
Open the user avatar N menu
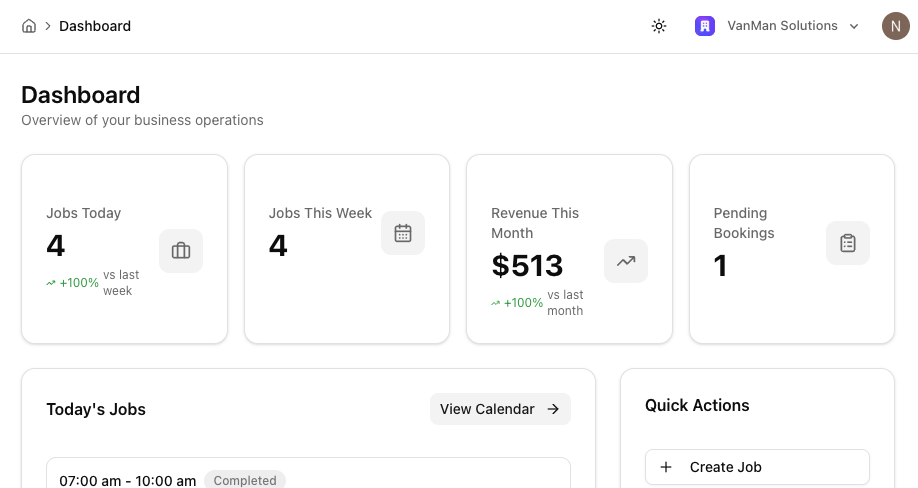(896, 26)
